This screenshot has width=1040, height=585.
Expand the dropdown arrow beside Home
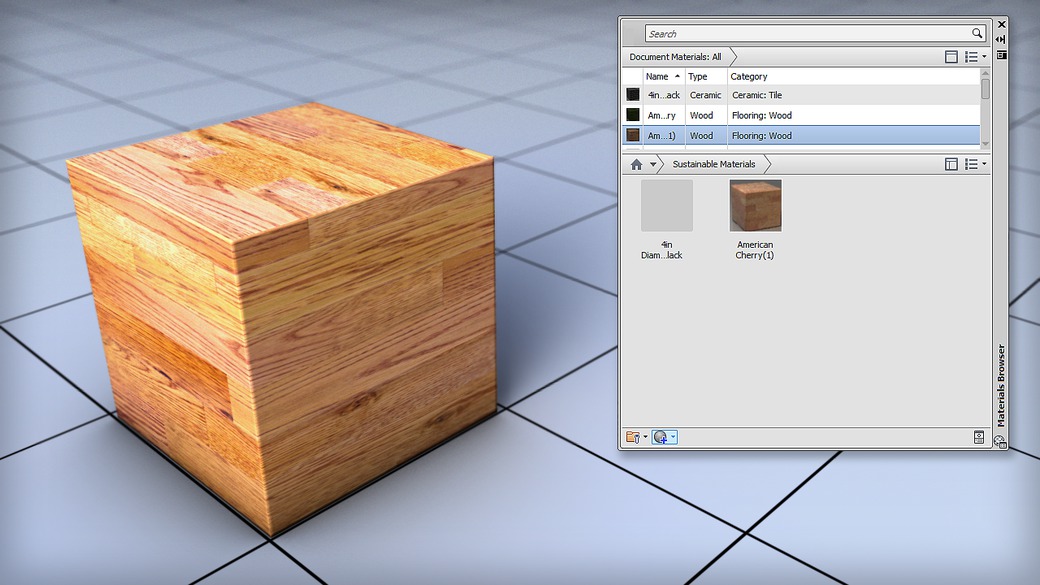653,164
